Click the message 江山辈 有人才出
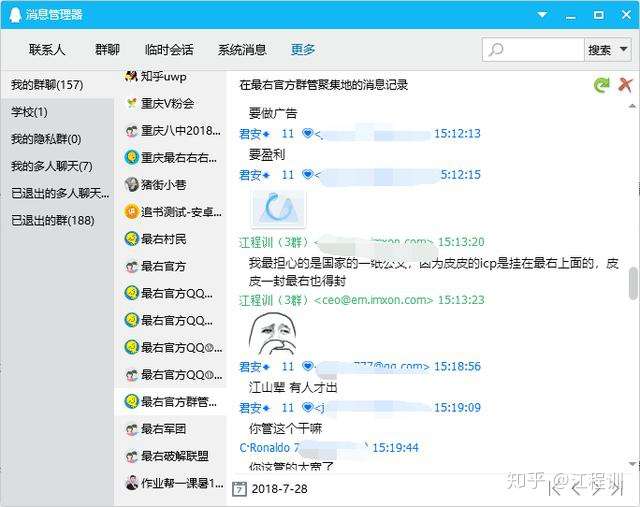The width and height of the screenshot is (640, 507). coord(293,387)
